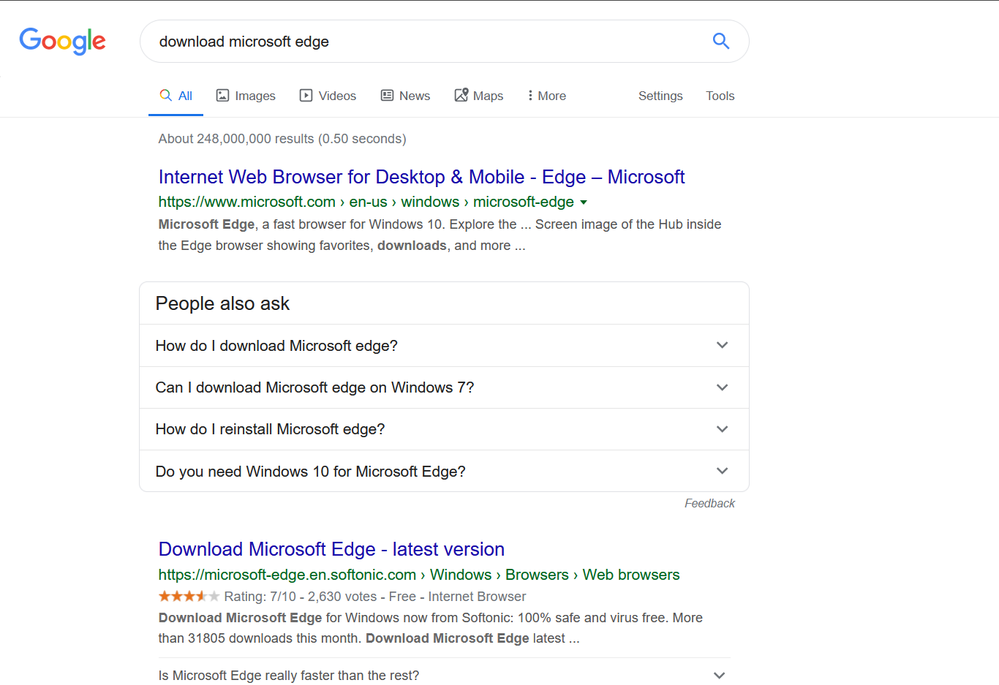Click the star rating on Softonic result
The height and width of the screenshot is (685, 999).
pos(189,597)
